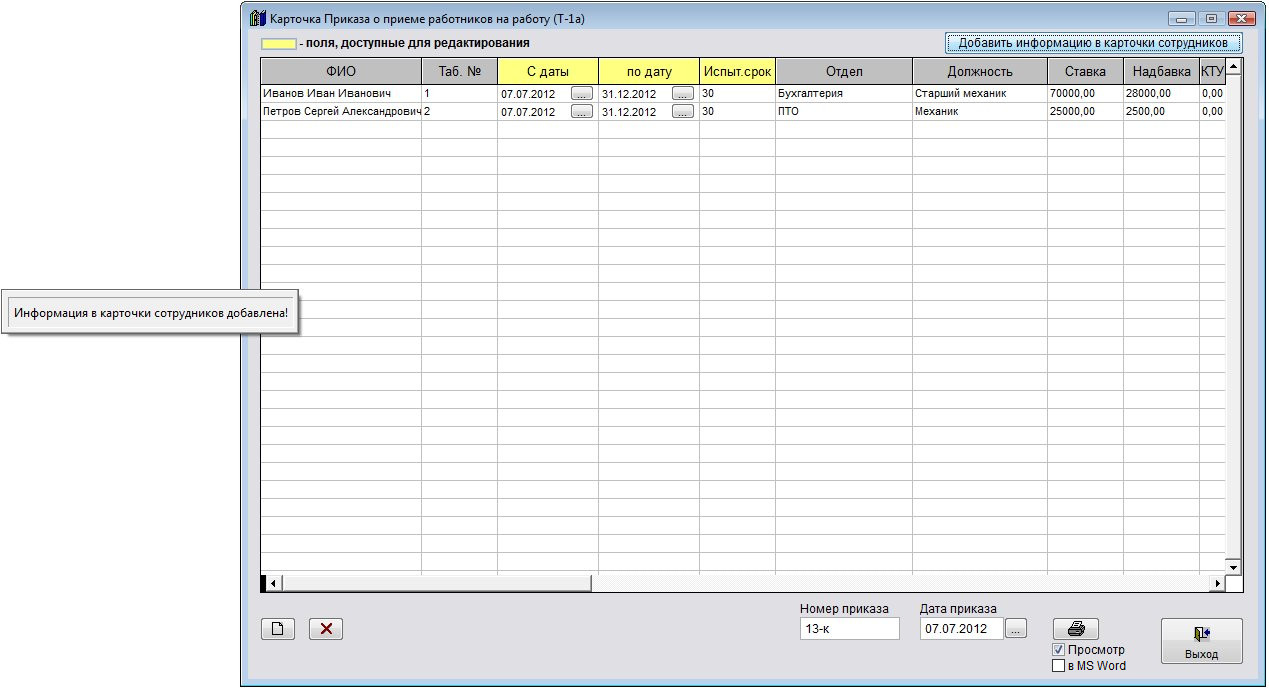
Task: Click the Номер приказа input field
Action: [x=849, y=629]
